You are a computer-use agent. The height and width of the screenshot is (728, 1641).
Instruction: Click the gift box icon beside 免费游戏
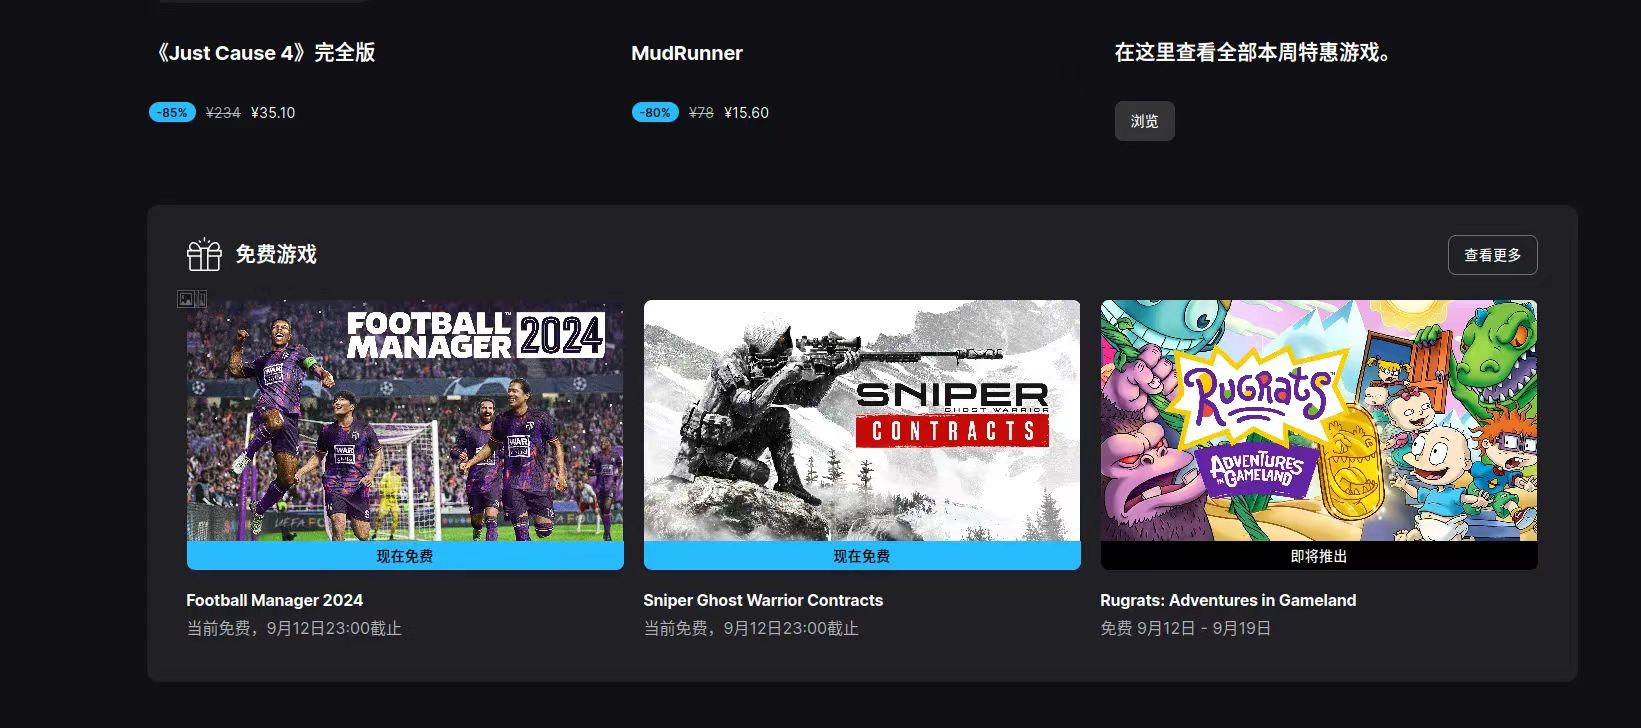204,255
